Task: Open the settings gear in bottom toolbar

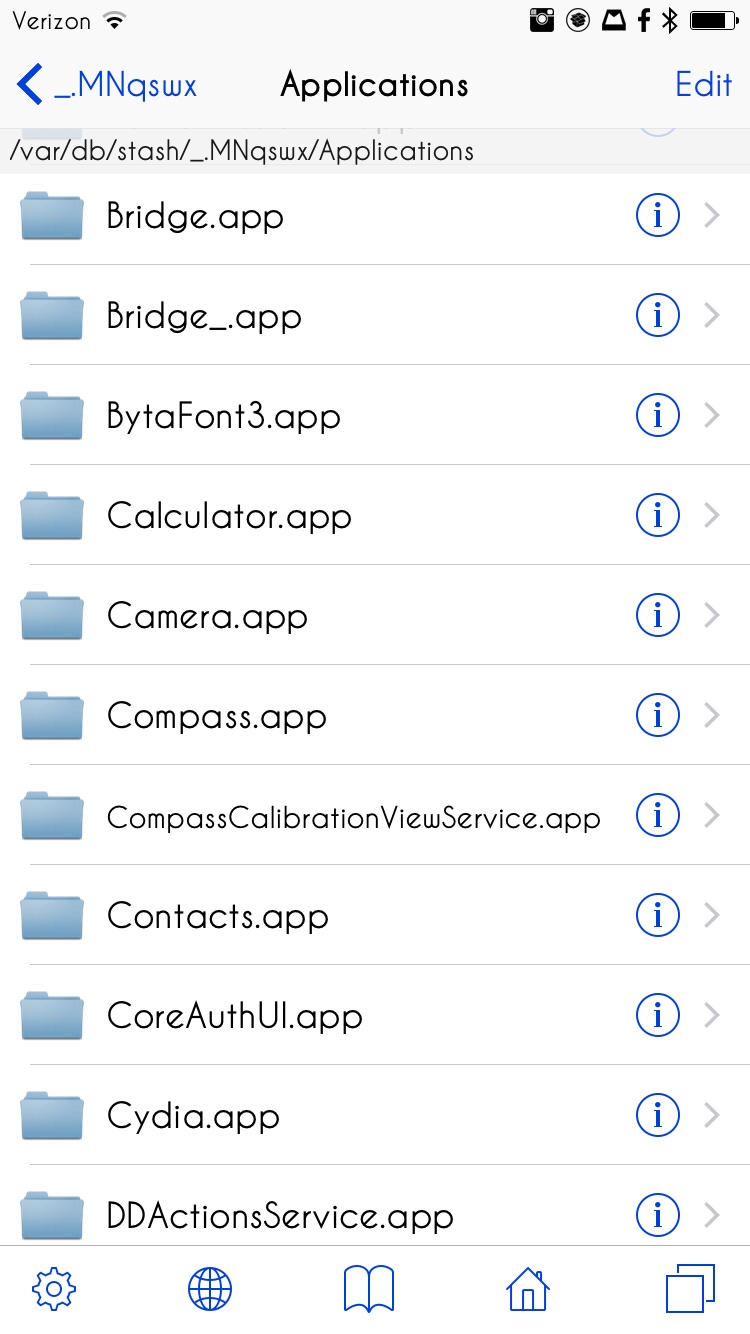Action: pos(54,1289)
